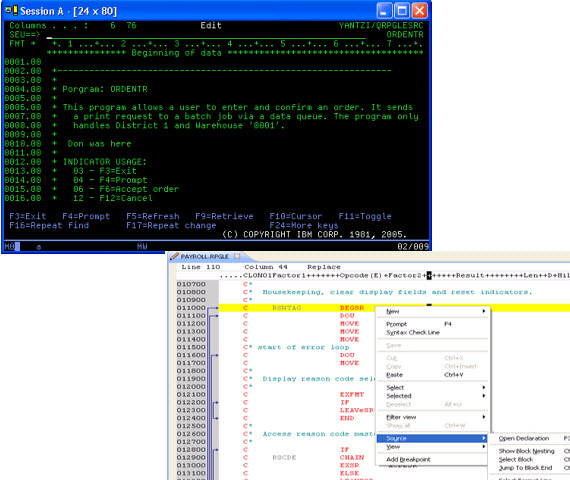
Task: Click line number 012100 in editor
Action: (x=191, y=394)
